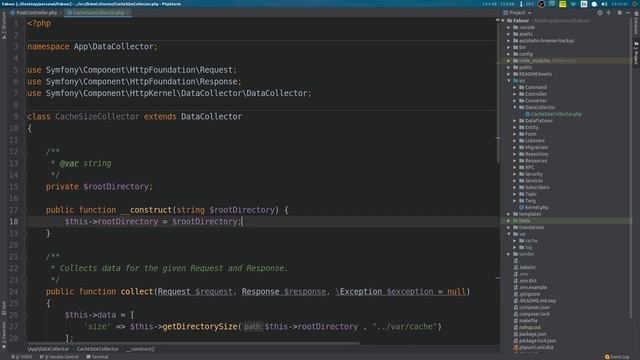The image size is (640, 360).
Task: Open the TODO tool window
Action: point(22,357)
